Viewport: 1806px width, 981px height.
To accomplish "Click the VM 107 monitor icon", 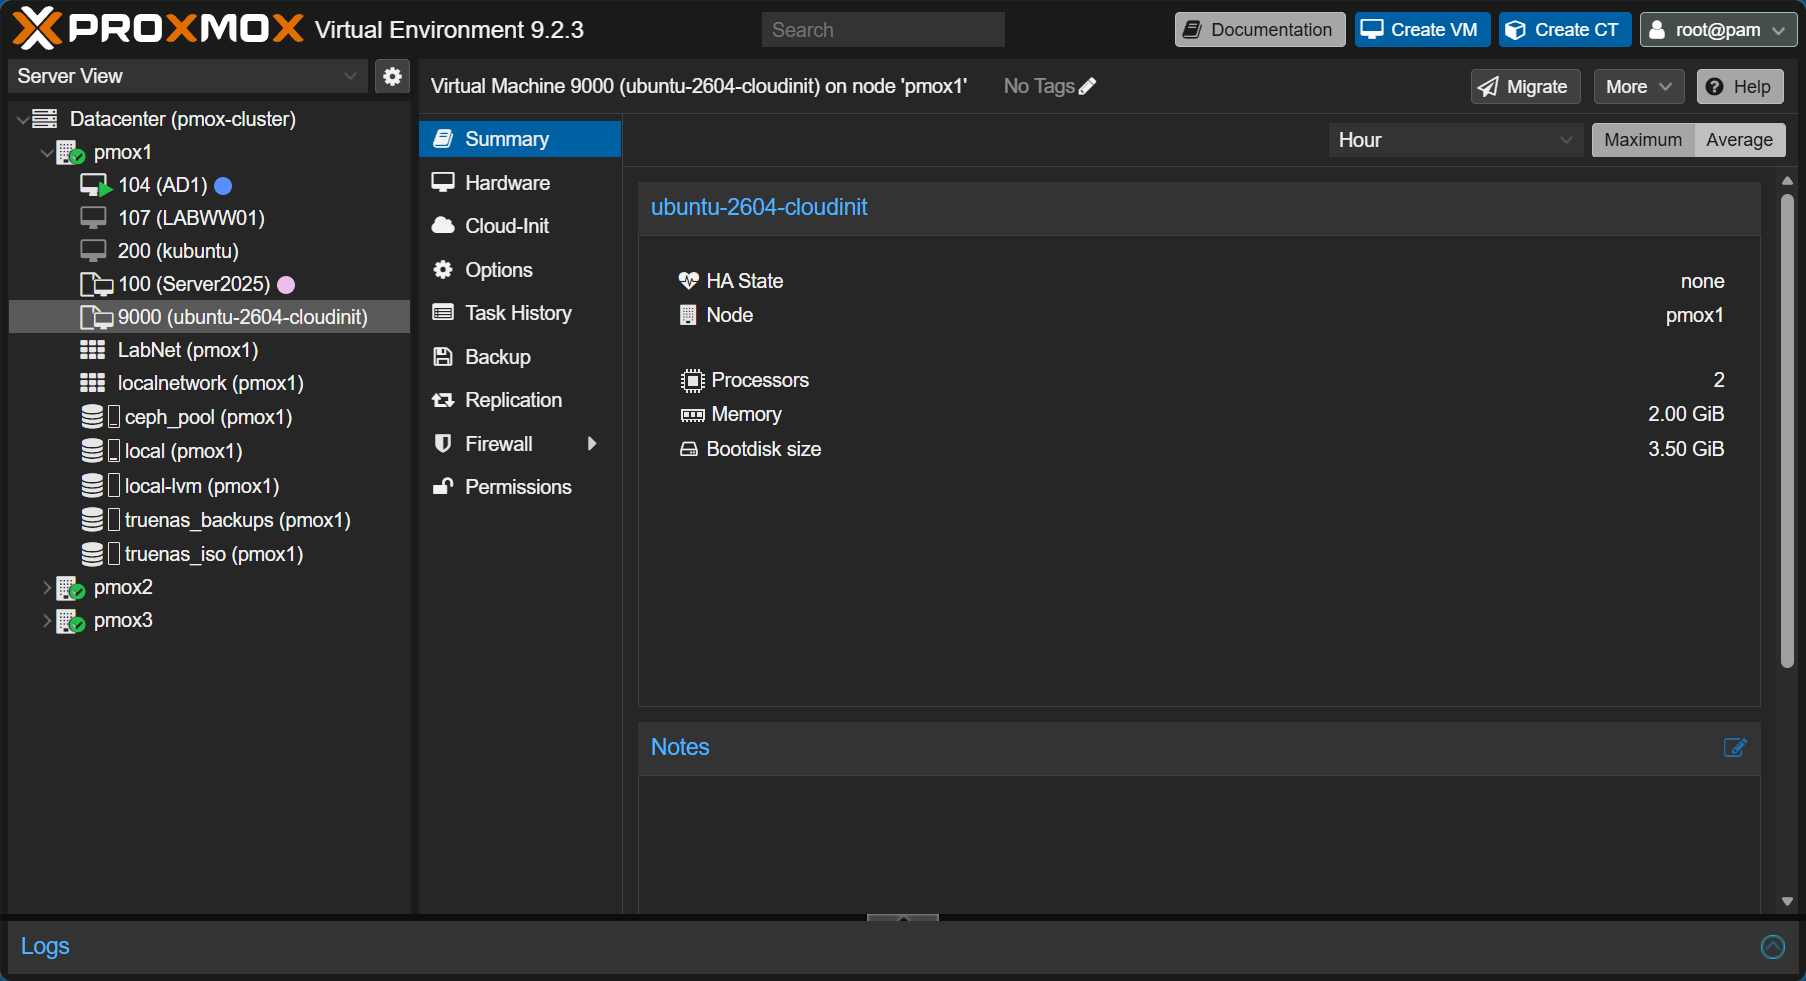I will click(x=93, y=218).
